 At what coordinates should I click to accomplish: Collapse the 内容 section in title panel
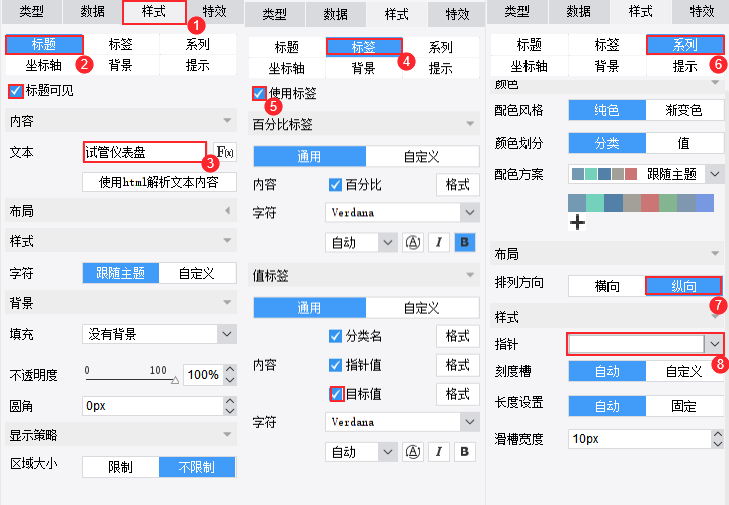click(227, 121)
